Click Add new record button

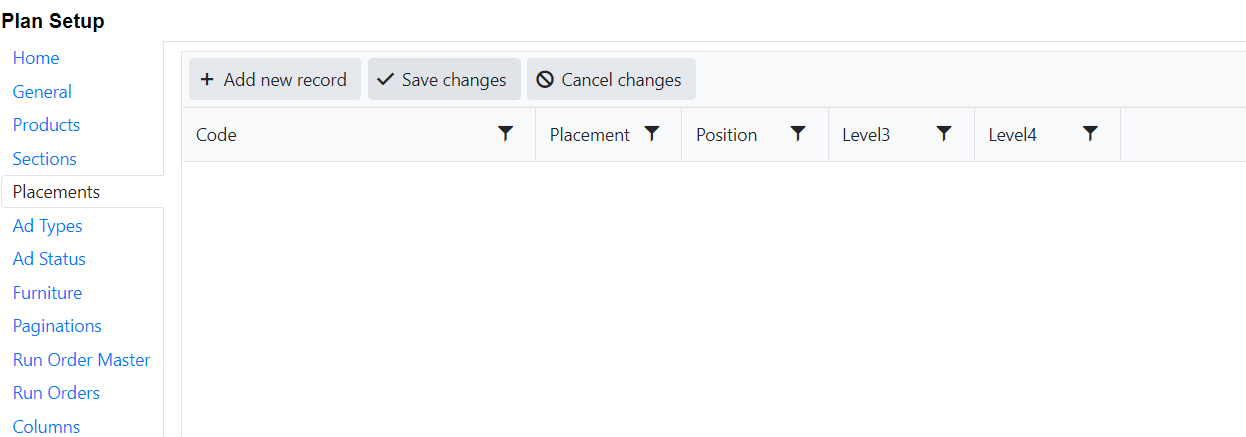click(x=274, y=80)
